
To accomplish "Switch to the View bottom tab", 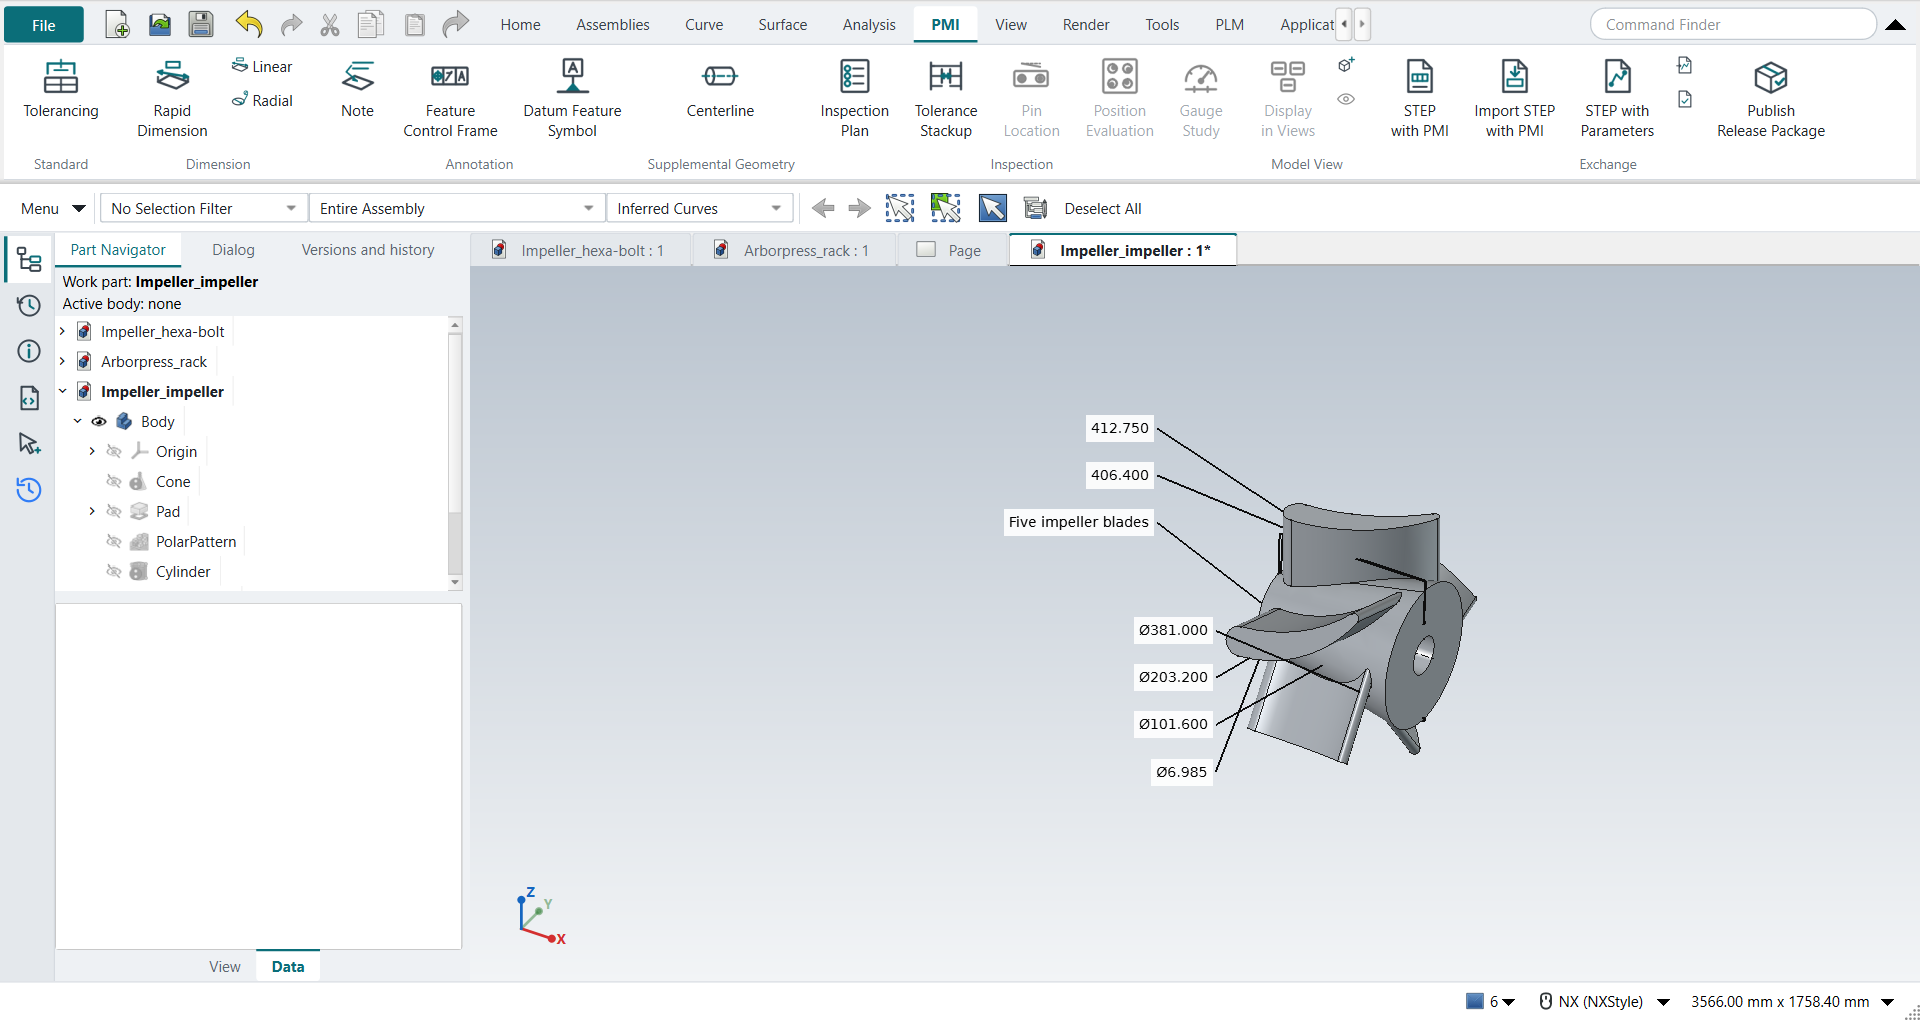I will tap(224, 966).
